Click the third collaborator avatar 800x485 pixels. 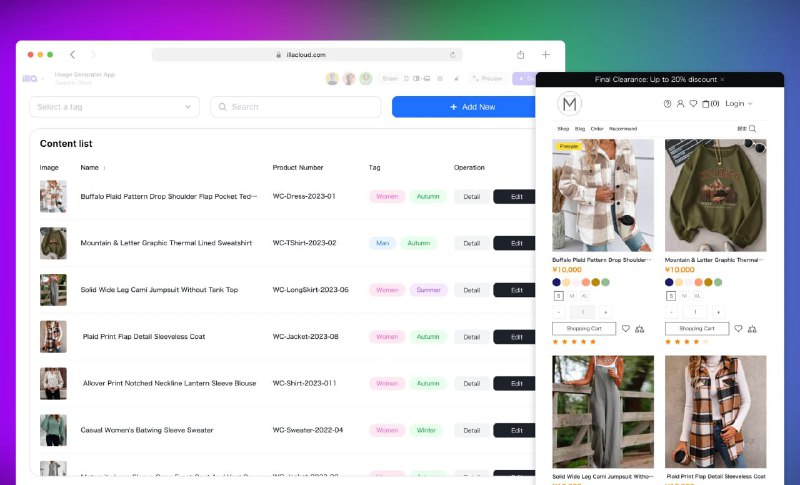pos(366,79)
